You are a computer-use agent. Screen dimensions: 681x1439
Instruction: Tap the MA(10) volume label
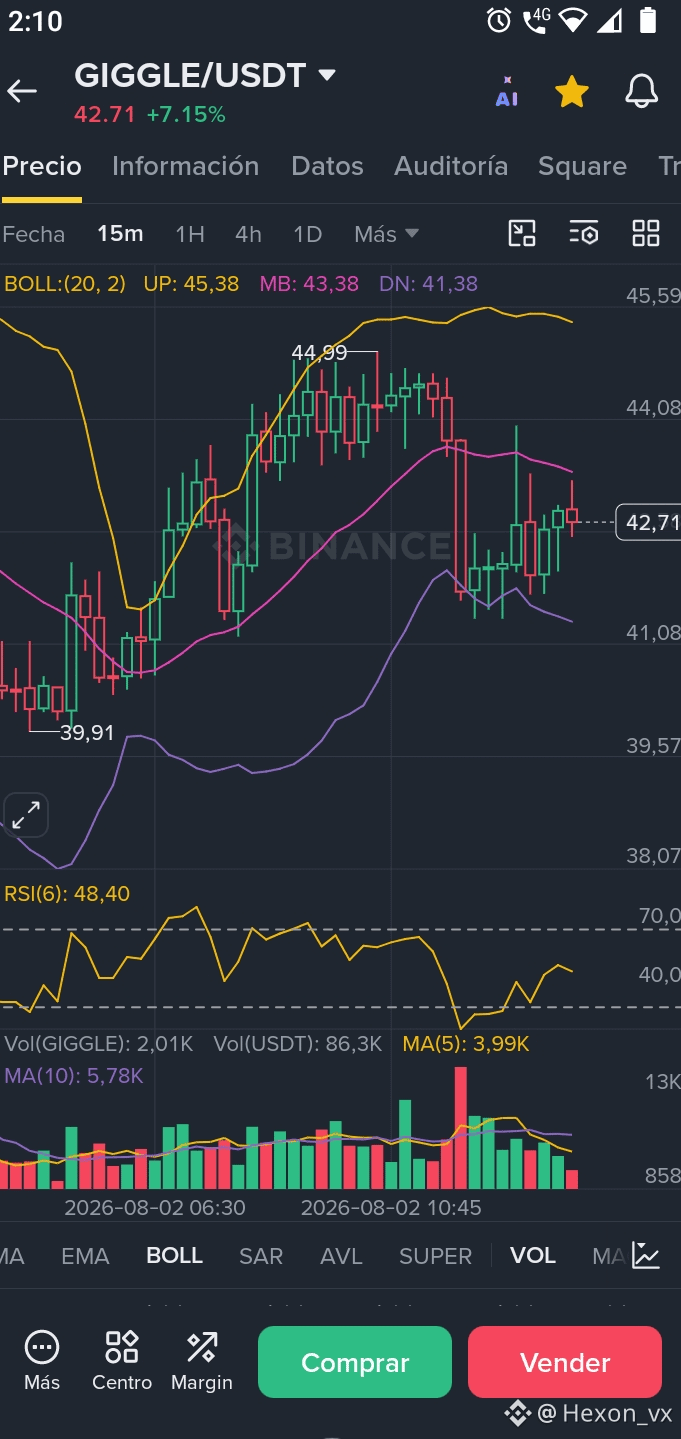tap(74, 1076)
